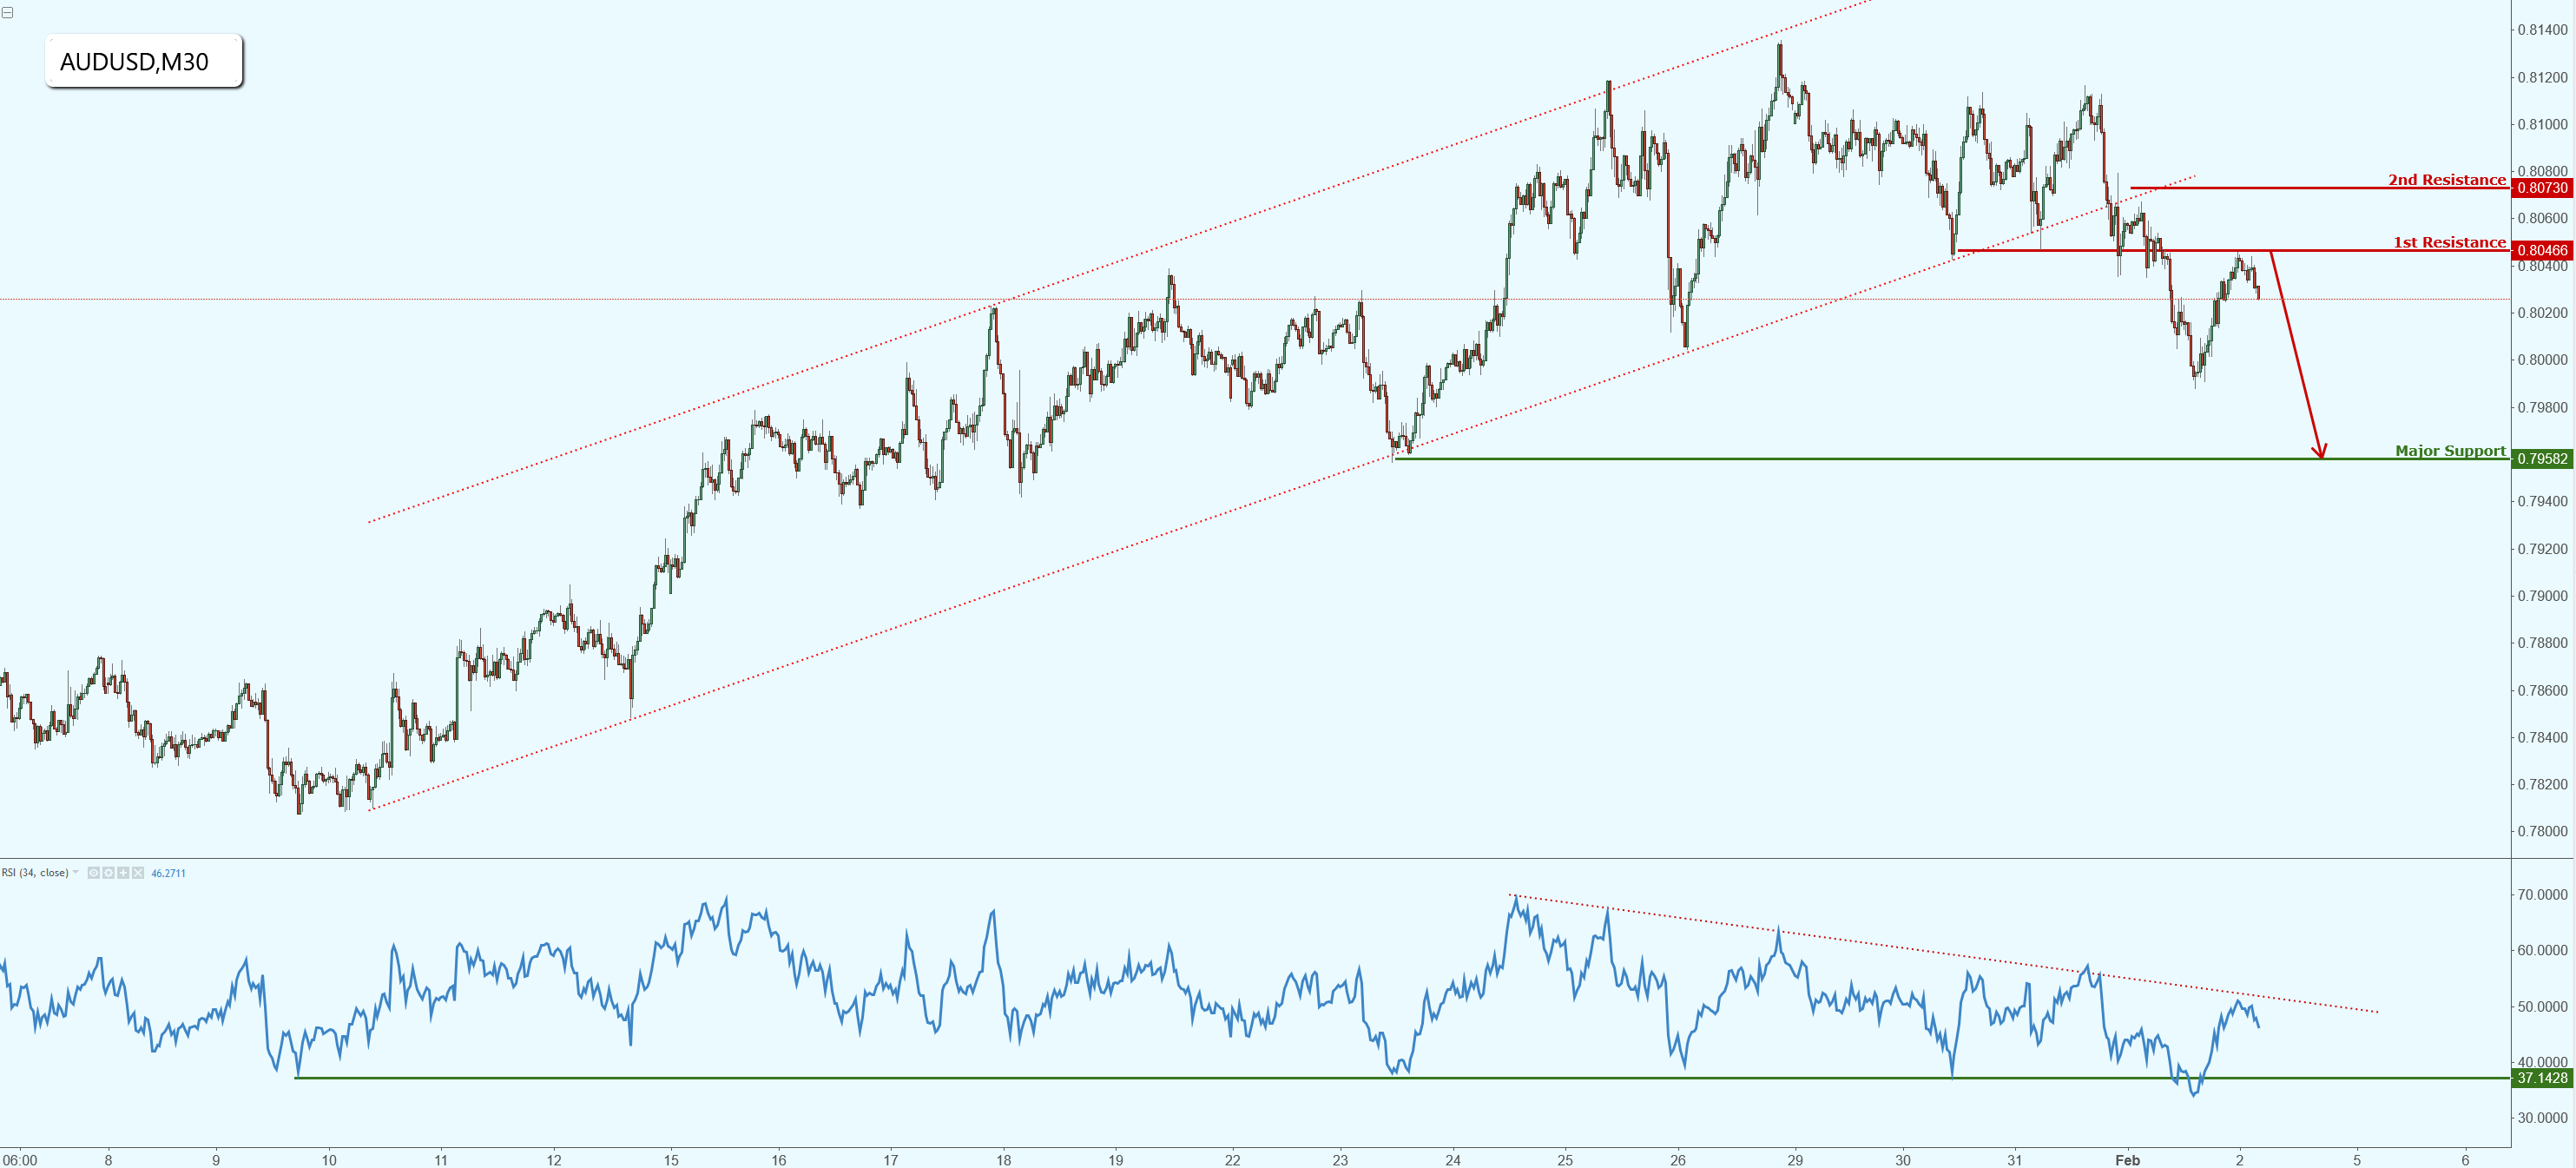Select the 70.0000 RSI axis label
Image resolution: width=2576 pixels, height=1168 pixels.
(2542, 894)
